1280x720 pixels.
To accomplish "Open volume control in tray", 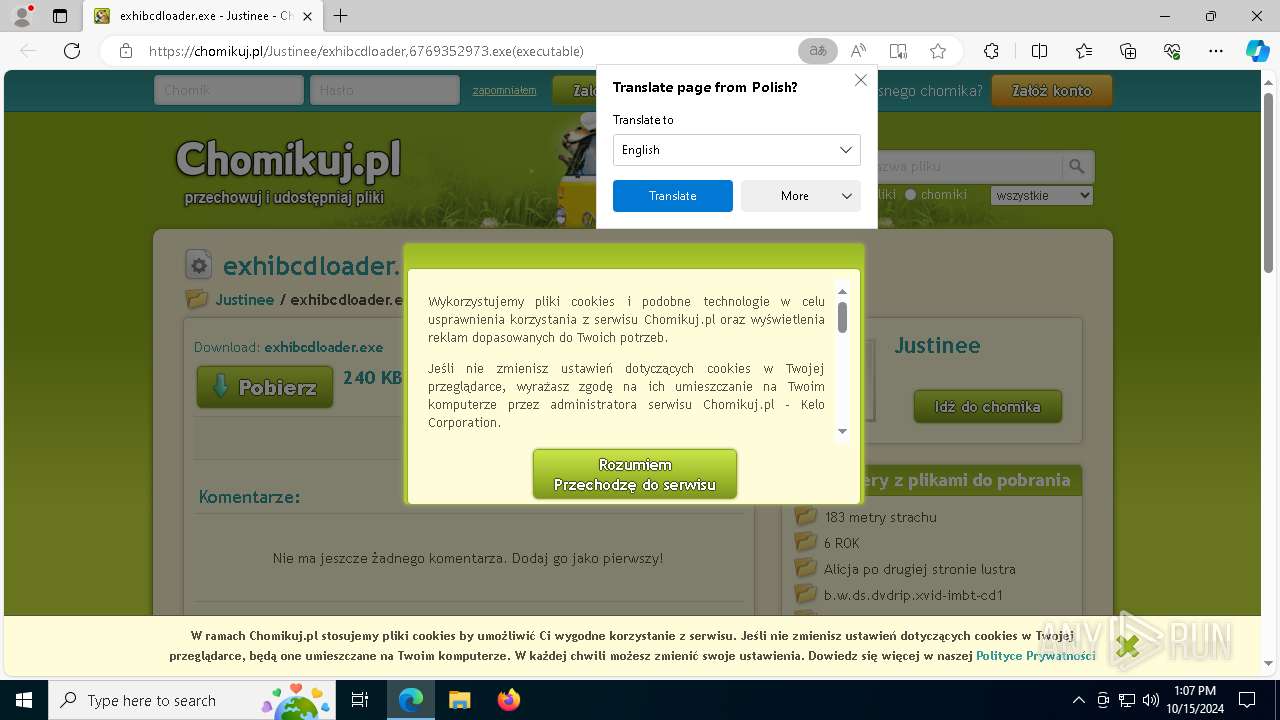I will [1151, 700].
